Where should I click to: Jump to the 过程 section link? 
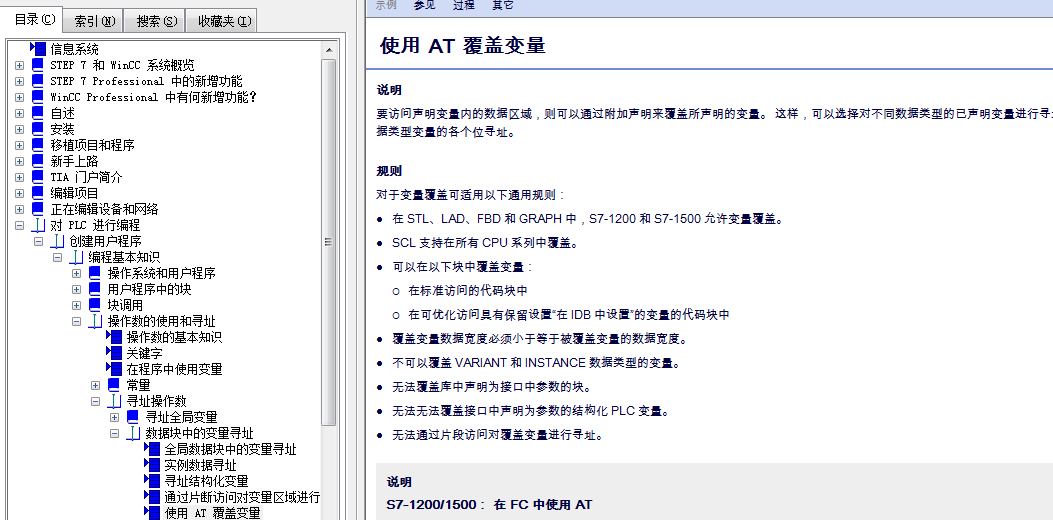tap(463, 5)
